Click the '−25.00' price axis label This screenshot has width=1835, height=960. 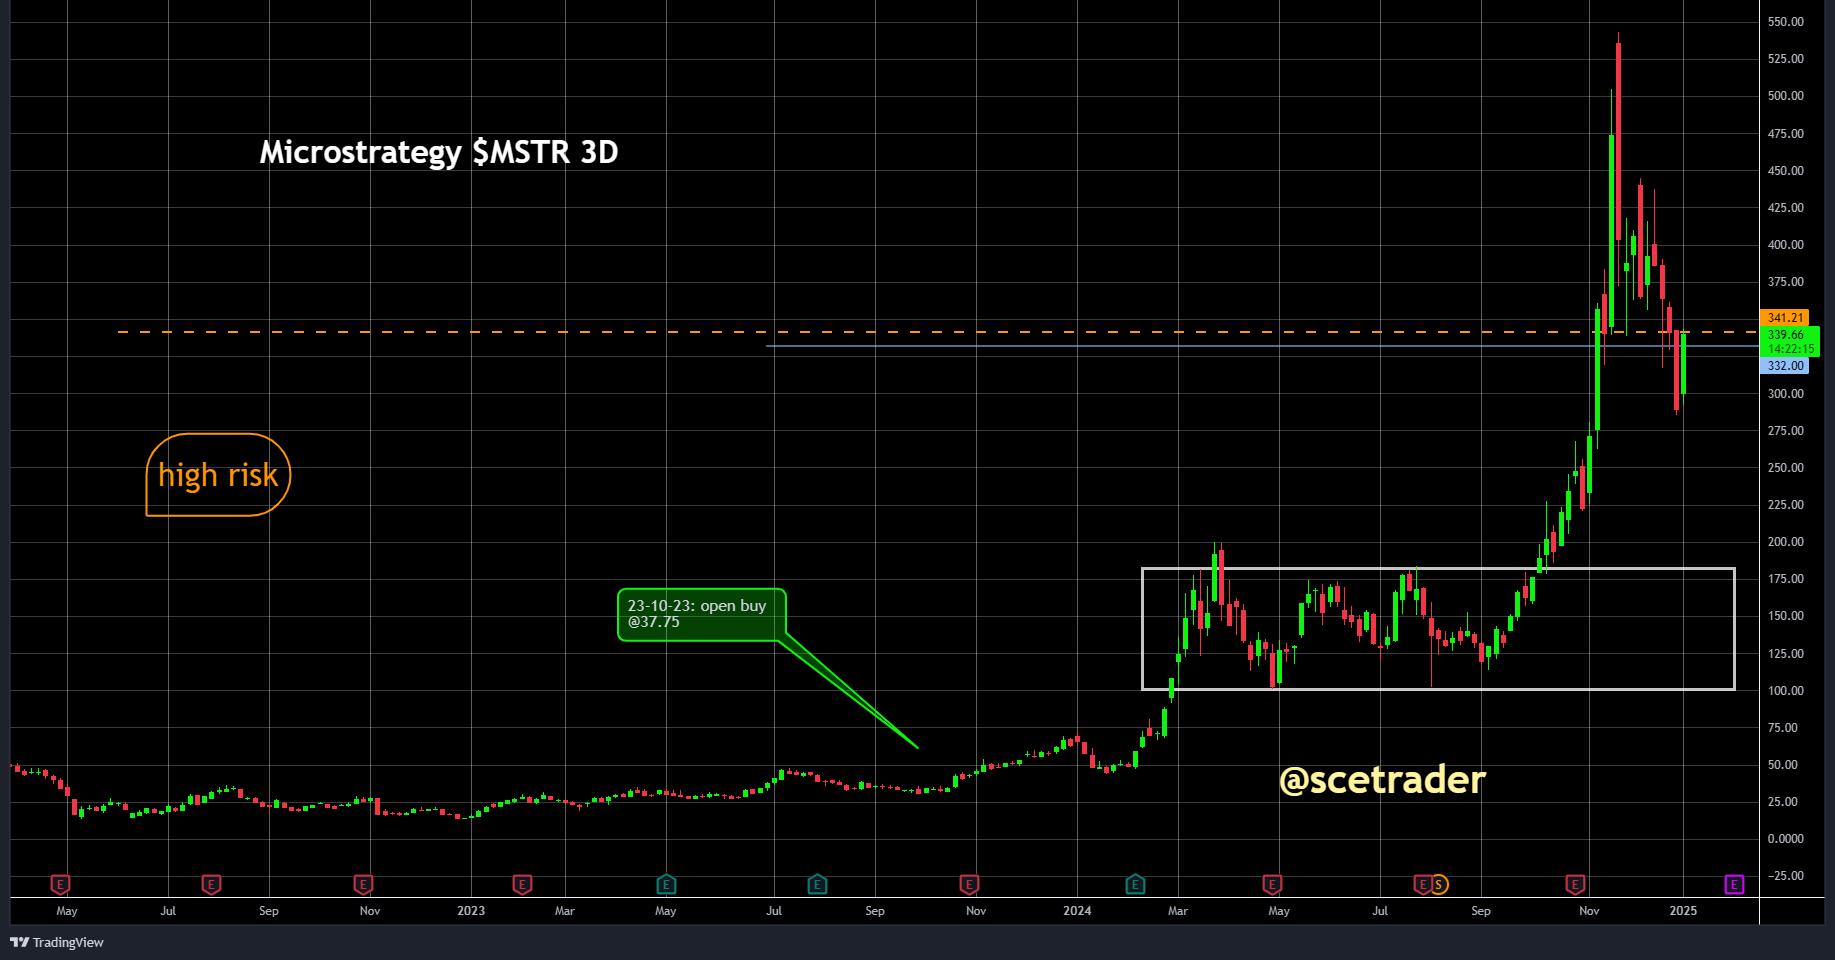1785,876
